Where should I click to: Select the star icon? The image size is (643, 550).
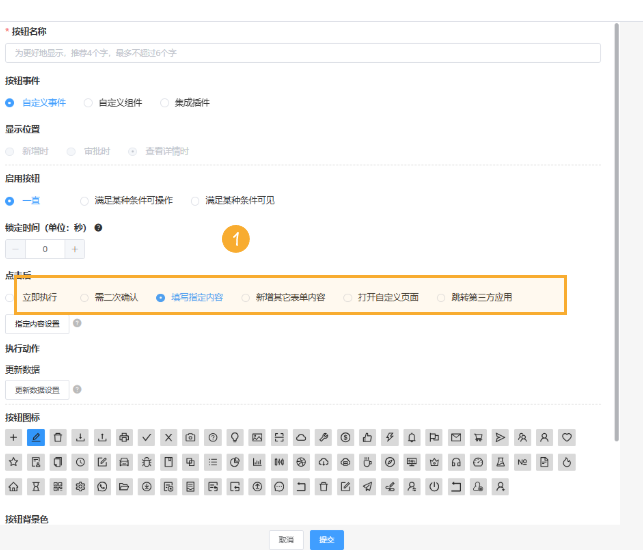pyautogui.click(x=14, y=462)
